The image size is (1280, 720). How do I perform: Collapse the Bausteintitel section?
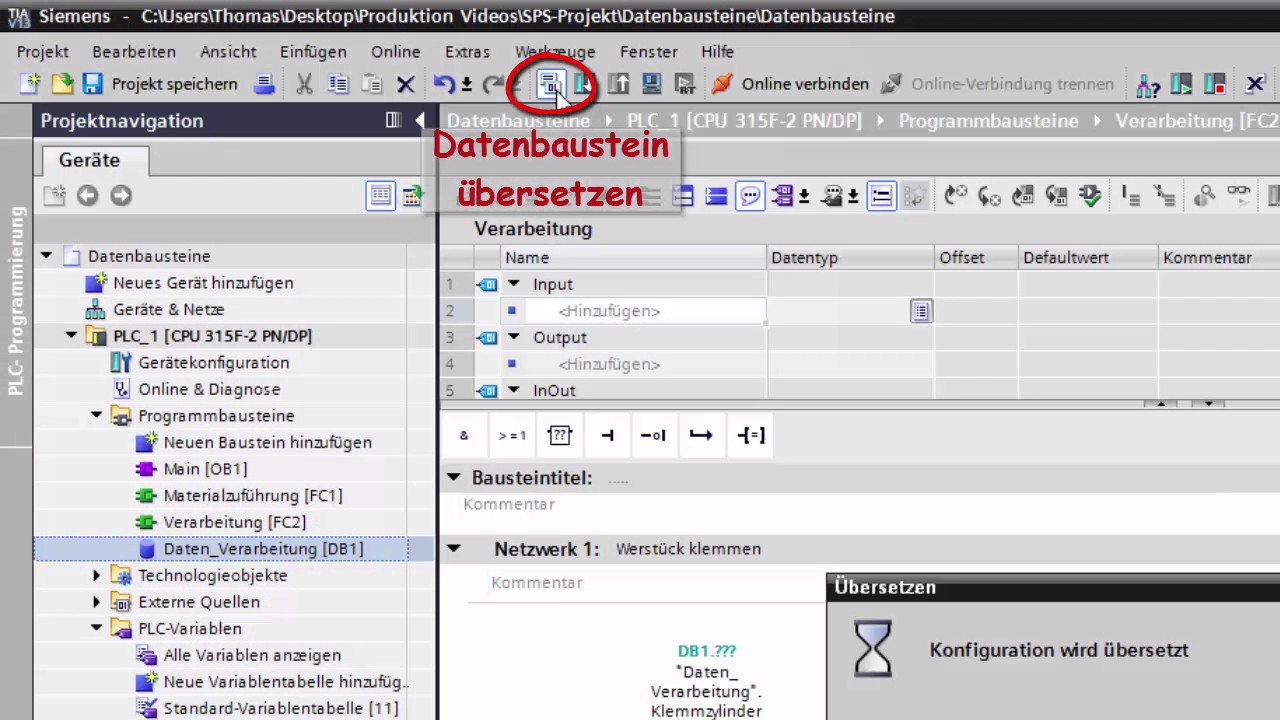click(x=454, y=478)
